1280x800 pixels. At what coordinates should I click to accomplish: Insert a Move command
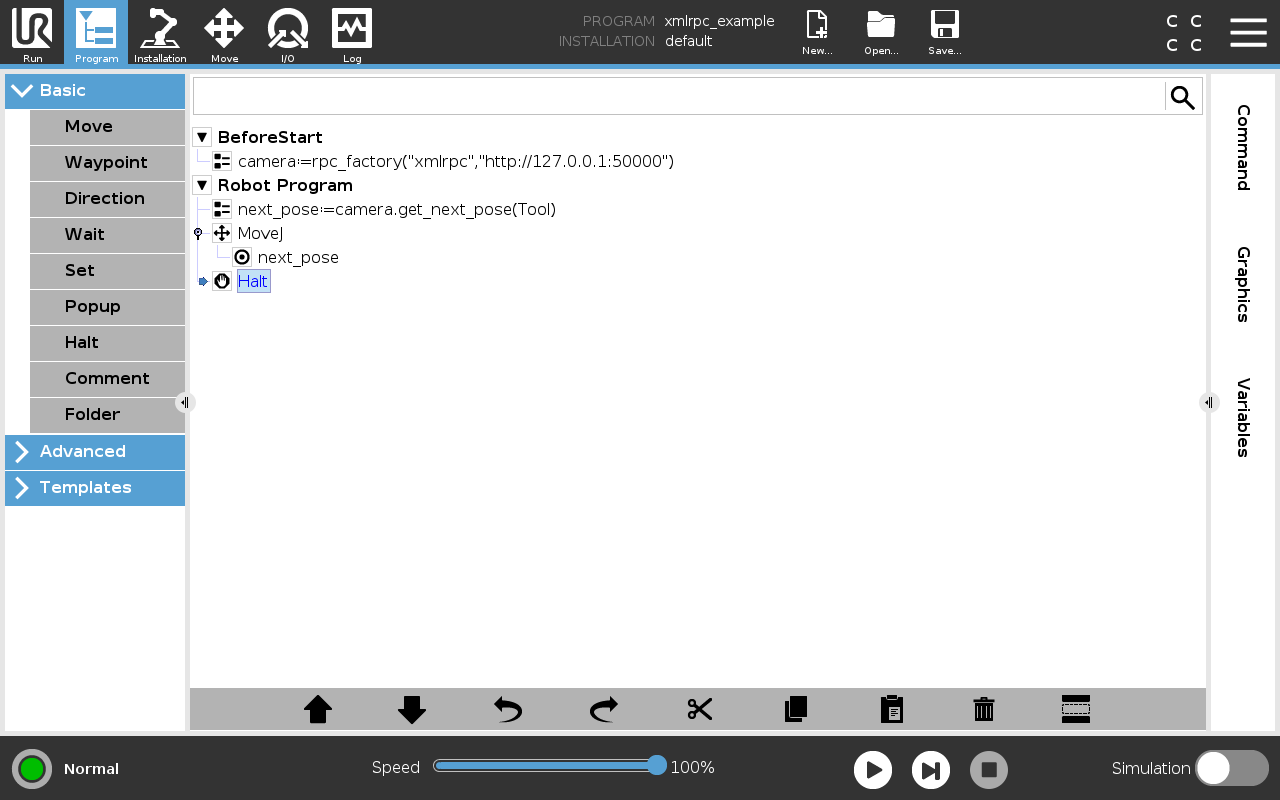(x=107, y=127)
